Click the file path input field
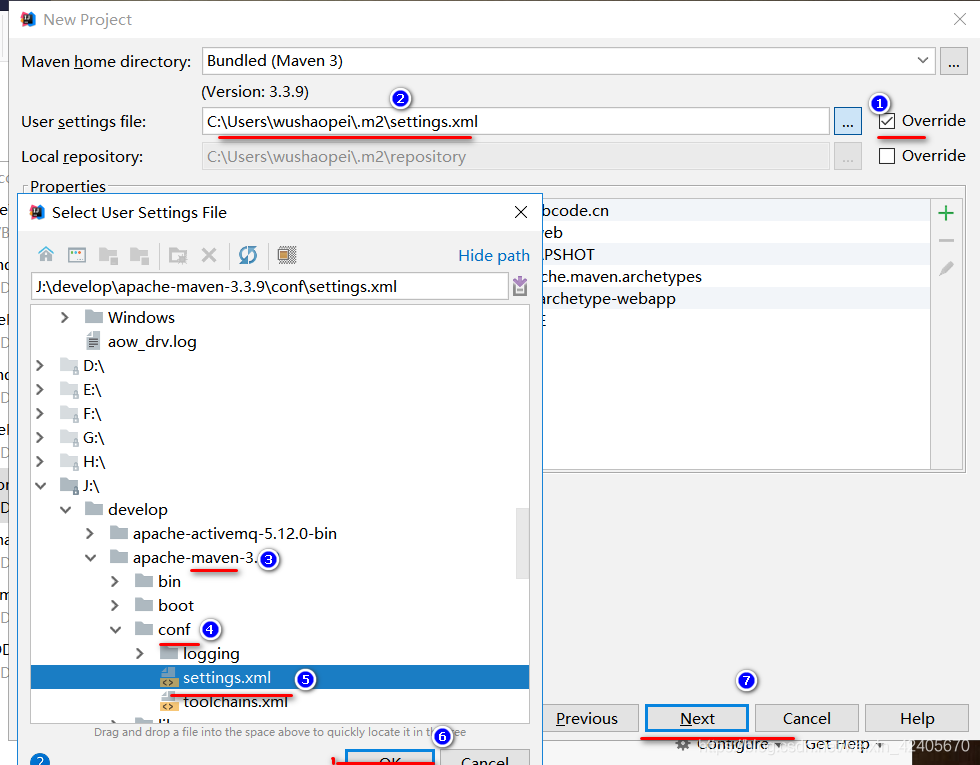 click(x=269, y=287)
